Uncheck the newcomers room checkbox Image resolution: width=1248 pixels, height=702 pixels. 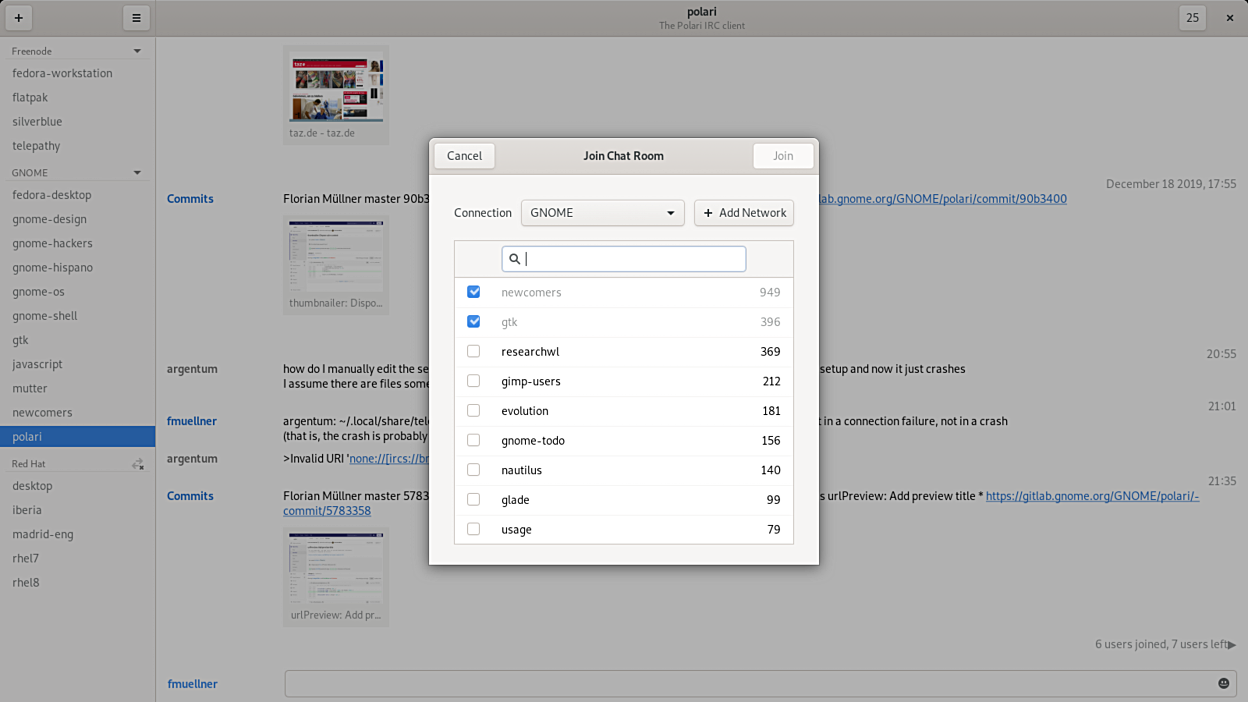coord(474,292)
